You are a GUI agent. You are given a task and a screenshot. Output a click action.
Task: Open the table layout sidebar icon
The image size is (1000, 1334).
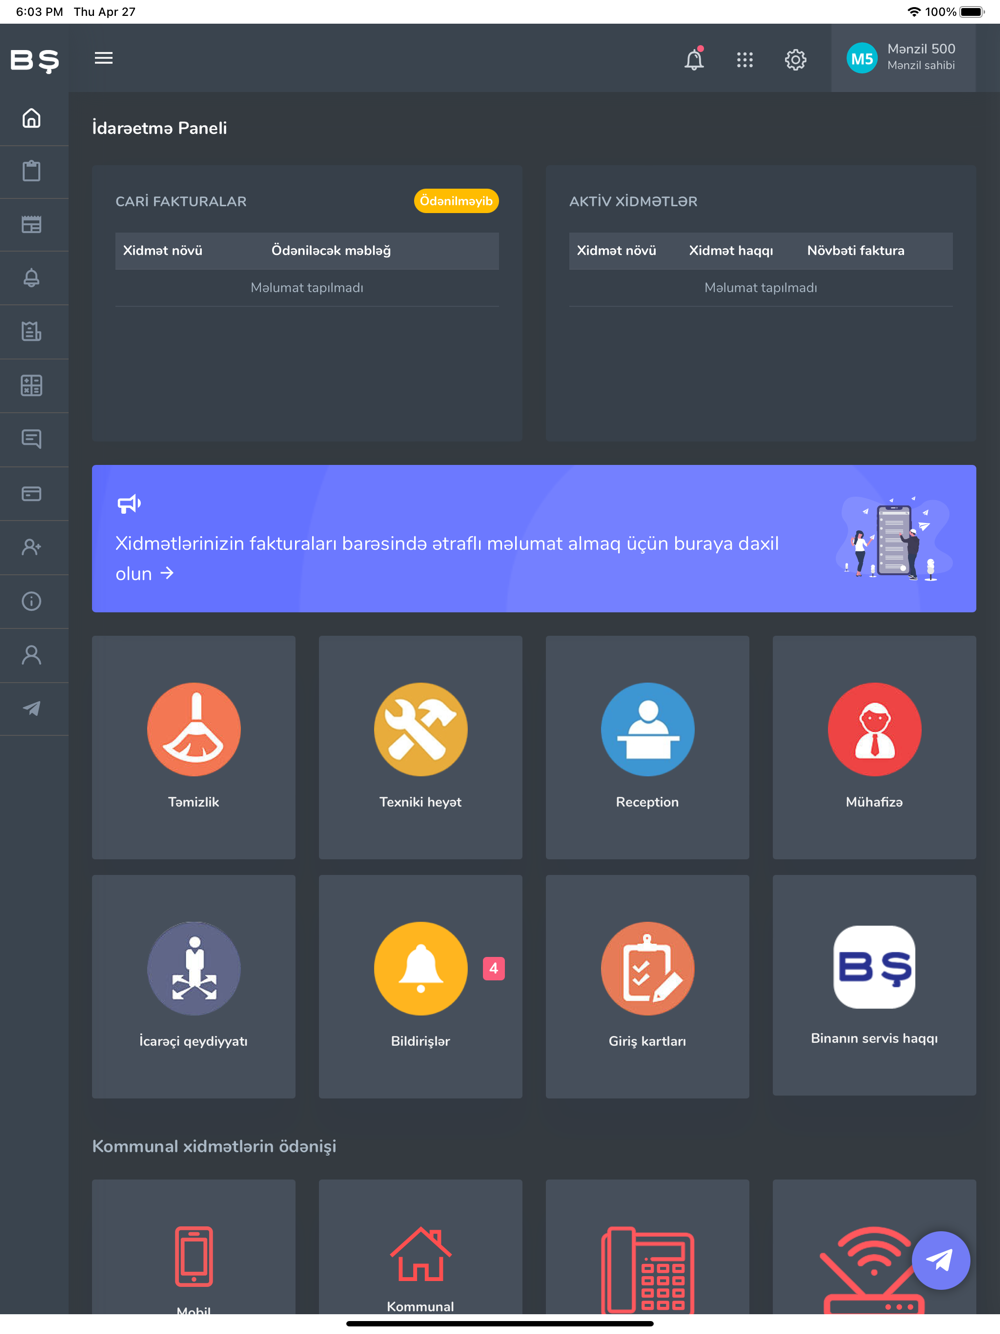click(x=32, y=224)
